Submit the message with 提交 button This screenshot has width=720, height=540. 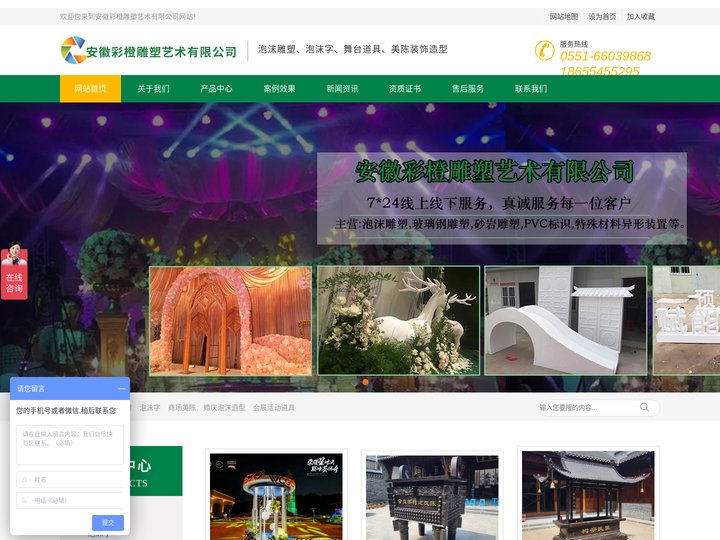coord(108,523)
